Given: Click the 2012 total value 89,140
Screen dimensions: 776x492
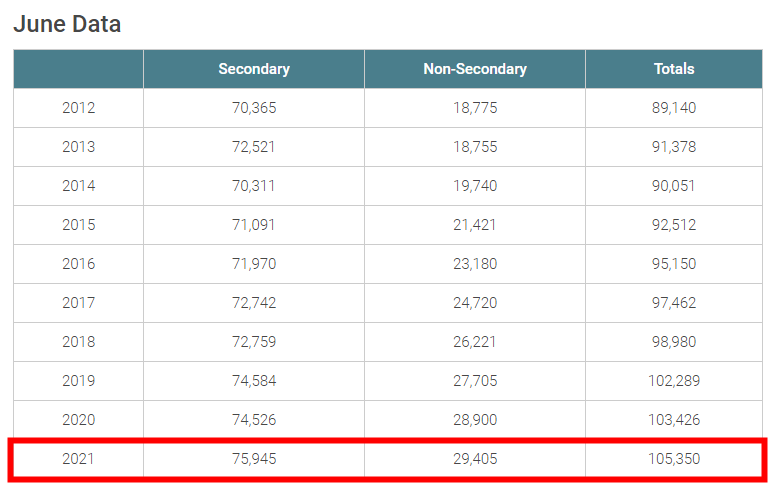Looking at the screenshot, I should pos(674,108).
